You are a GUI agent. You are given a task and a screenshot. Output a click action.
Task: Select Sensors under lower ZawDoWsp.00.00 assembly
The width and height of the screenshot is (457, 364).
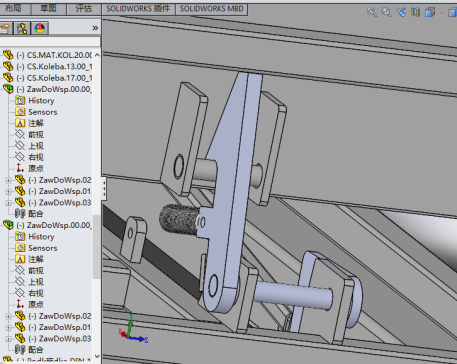click(36, 248)
